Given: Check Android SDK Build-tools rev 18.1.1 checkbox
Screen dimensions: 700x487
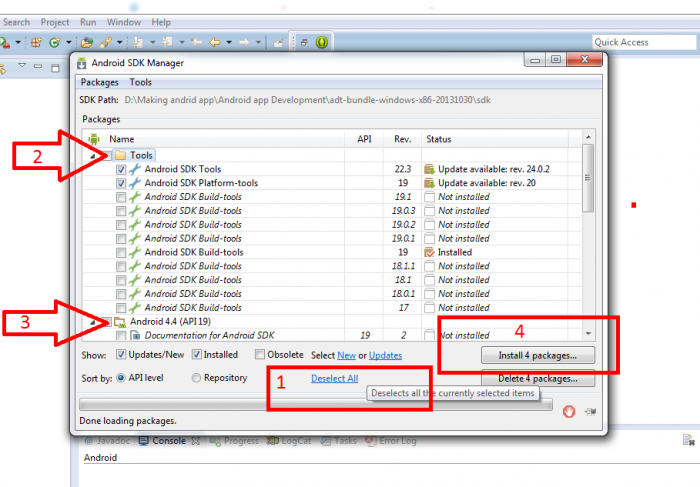Looking at the screenshot, I should [x=121, y=266].
